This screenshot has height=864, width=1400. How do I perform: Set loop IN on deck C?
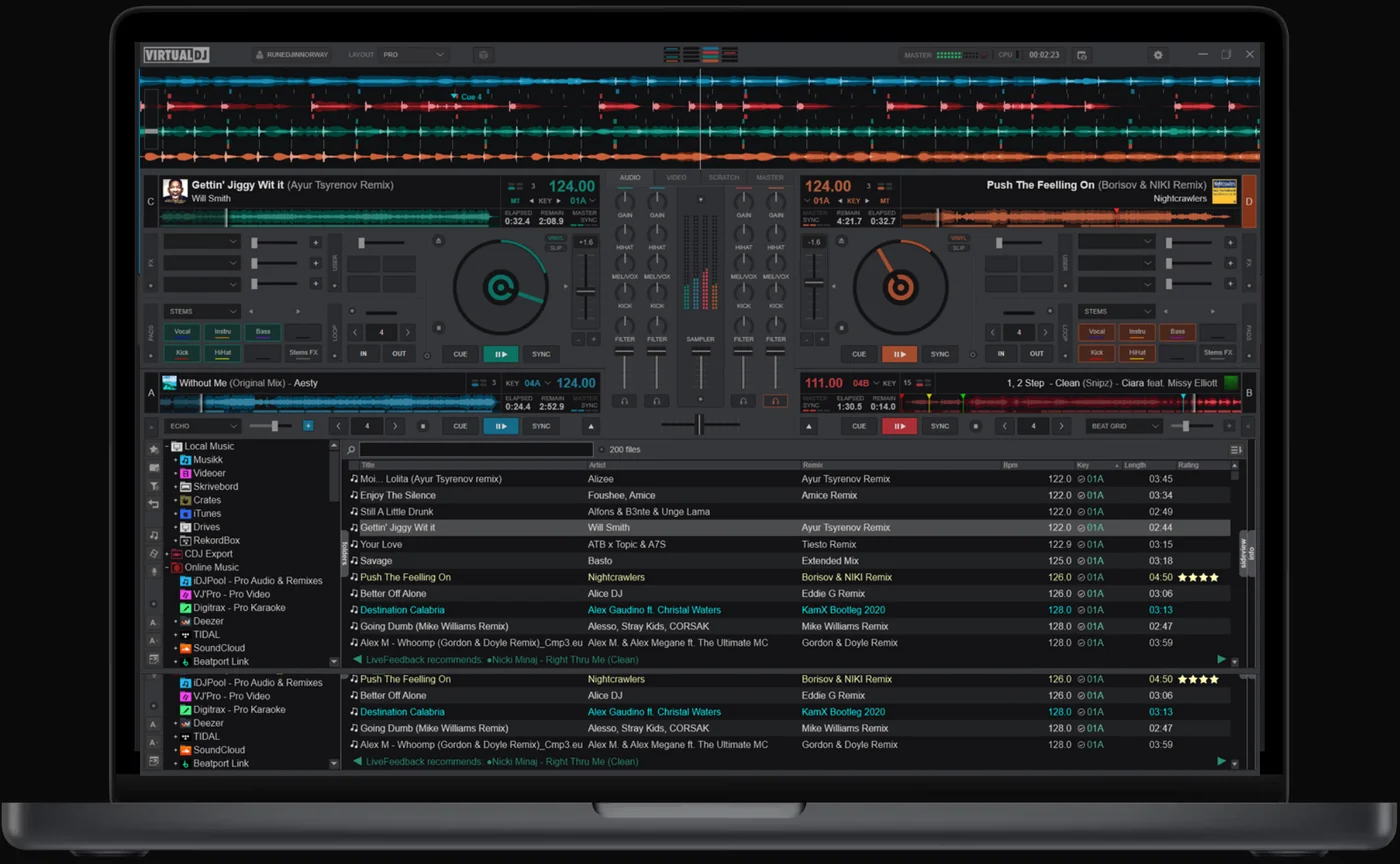(x=364, y=354)
